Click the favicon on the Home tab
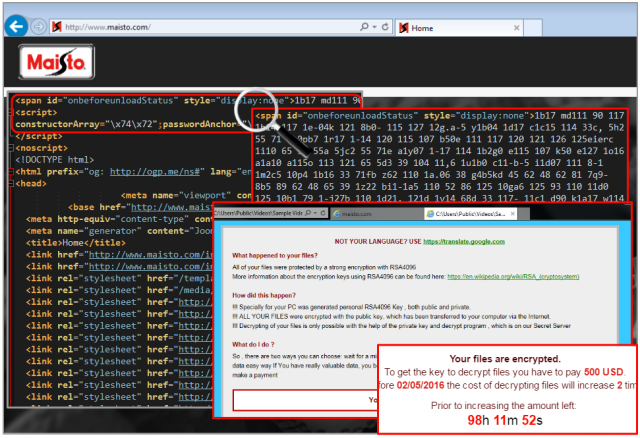Viewport: 640px width, 438px height. click(404, 28)
